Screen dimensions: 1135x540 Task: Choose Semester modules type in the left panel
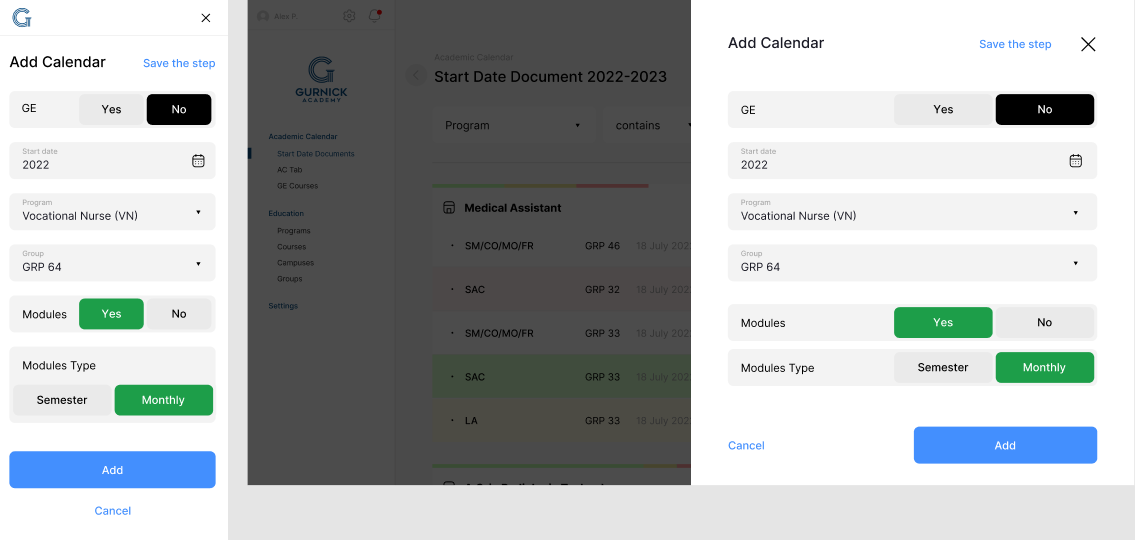point(62,400)
